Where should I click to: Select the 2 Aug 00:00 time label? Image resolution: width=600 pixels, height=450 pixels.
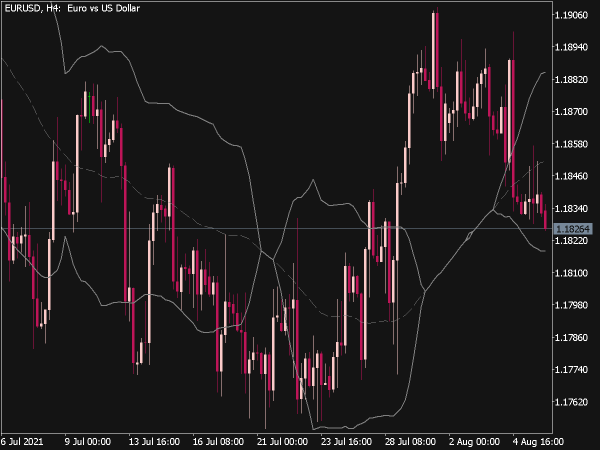(x=474, y=442)
